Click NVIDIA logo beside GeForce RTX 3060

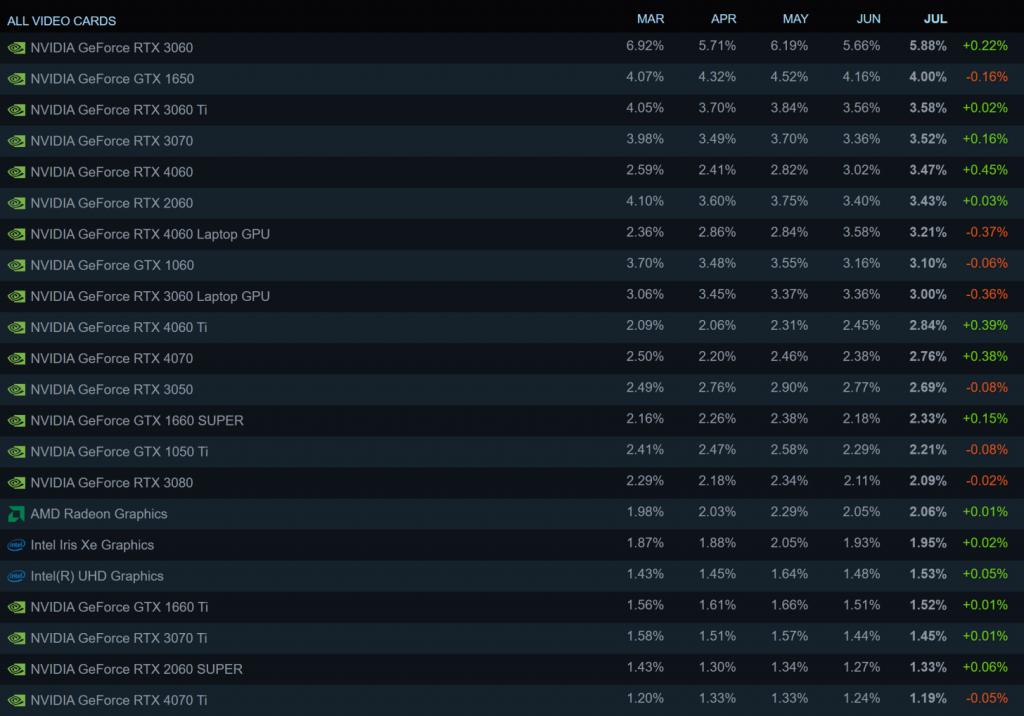(16, 47)
